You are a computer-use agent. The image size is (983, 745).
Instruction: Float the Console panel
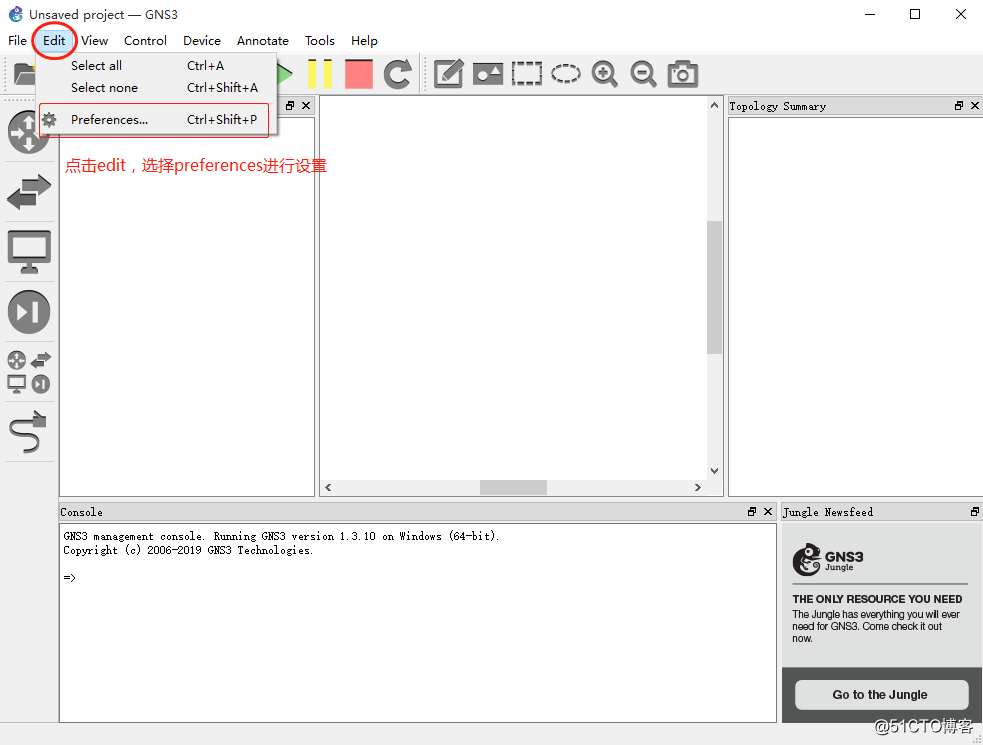pos(752,512)
